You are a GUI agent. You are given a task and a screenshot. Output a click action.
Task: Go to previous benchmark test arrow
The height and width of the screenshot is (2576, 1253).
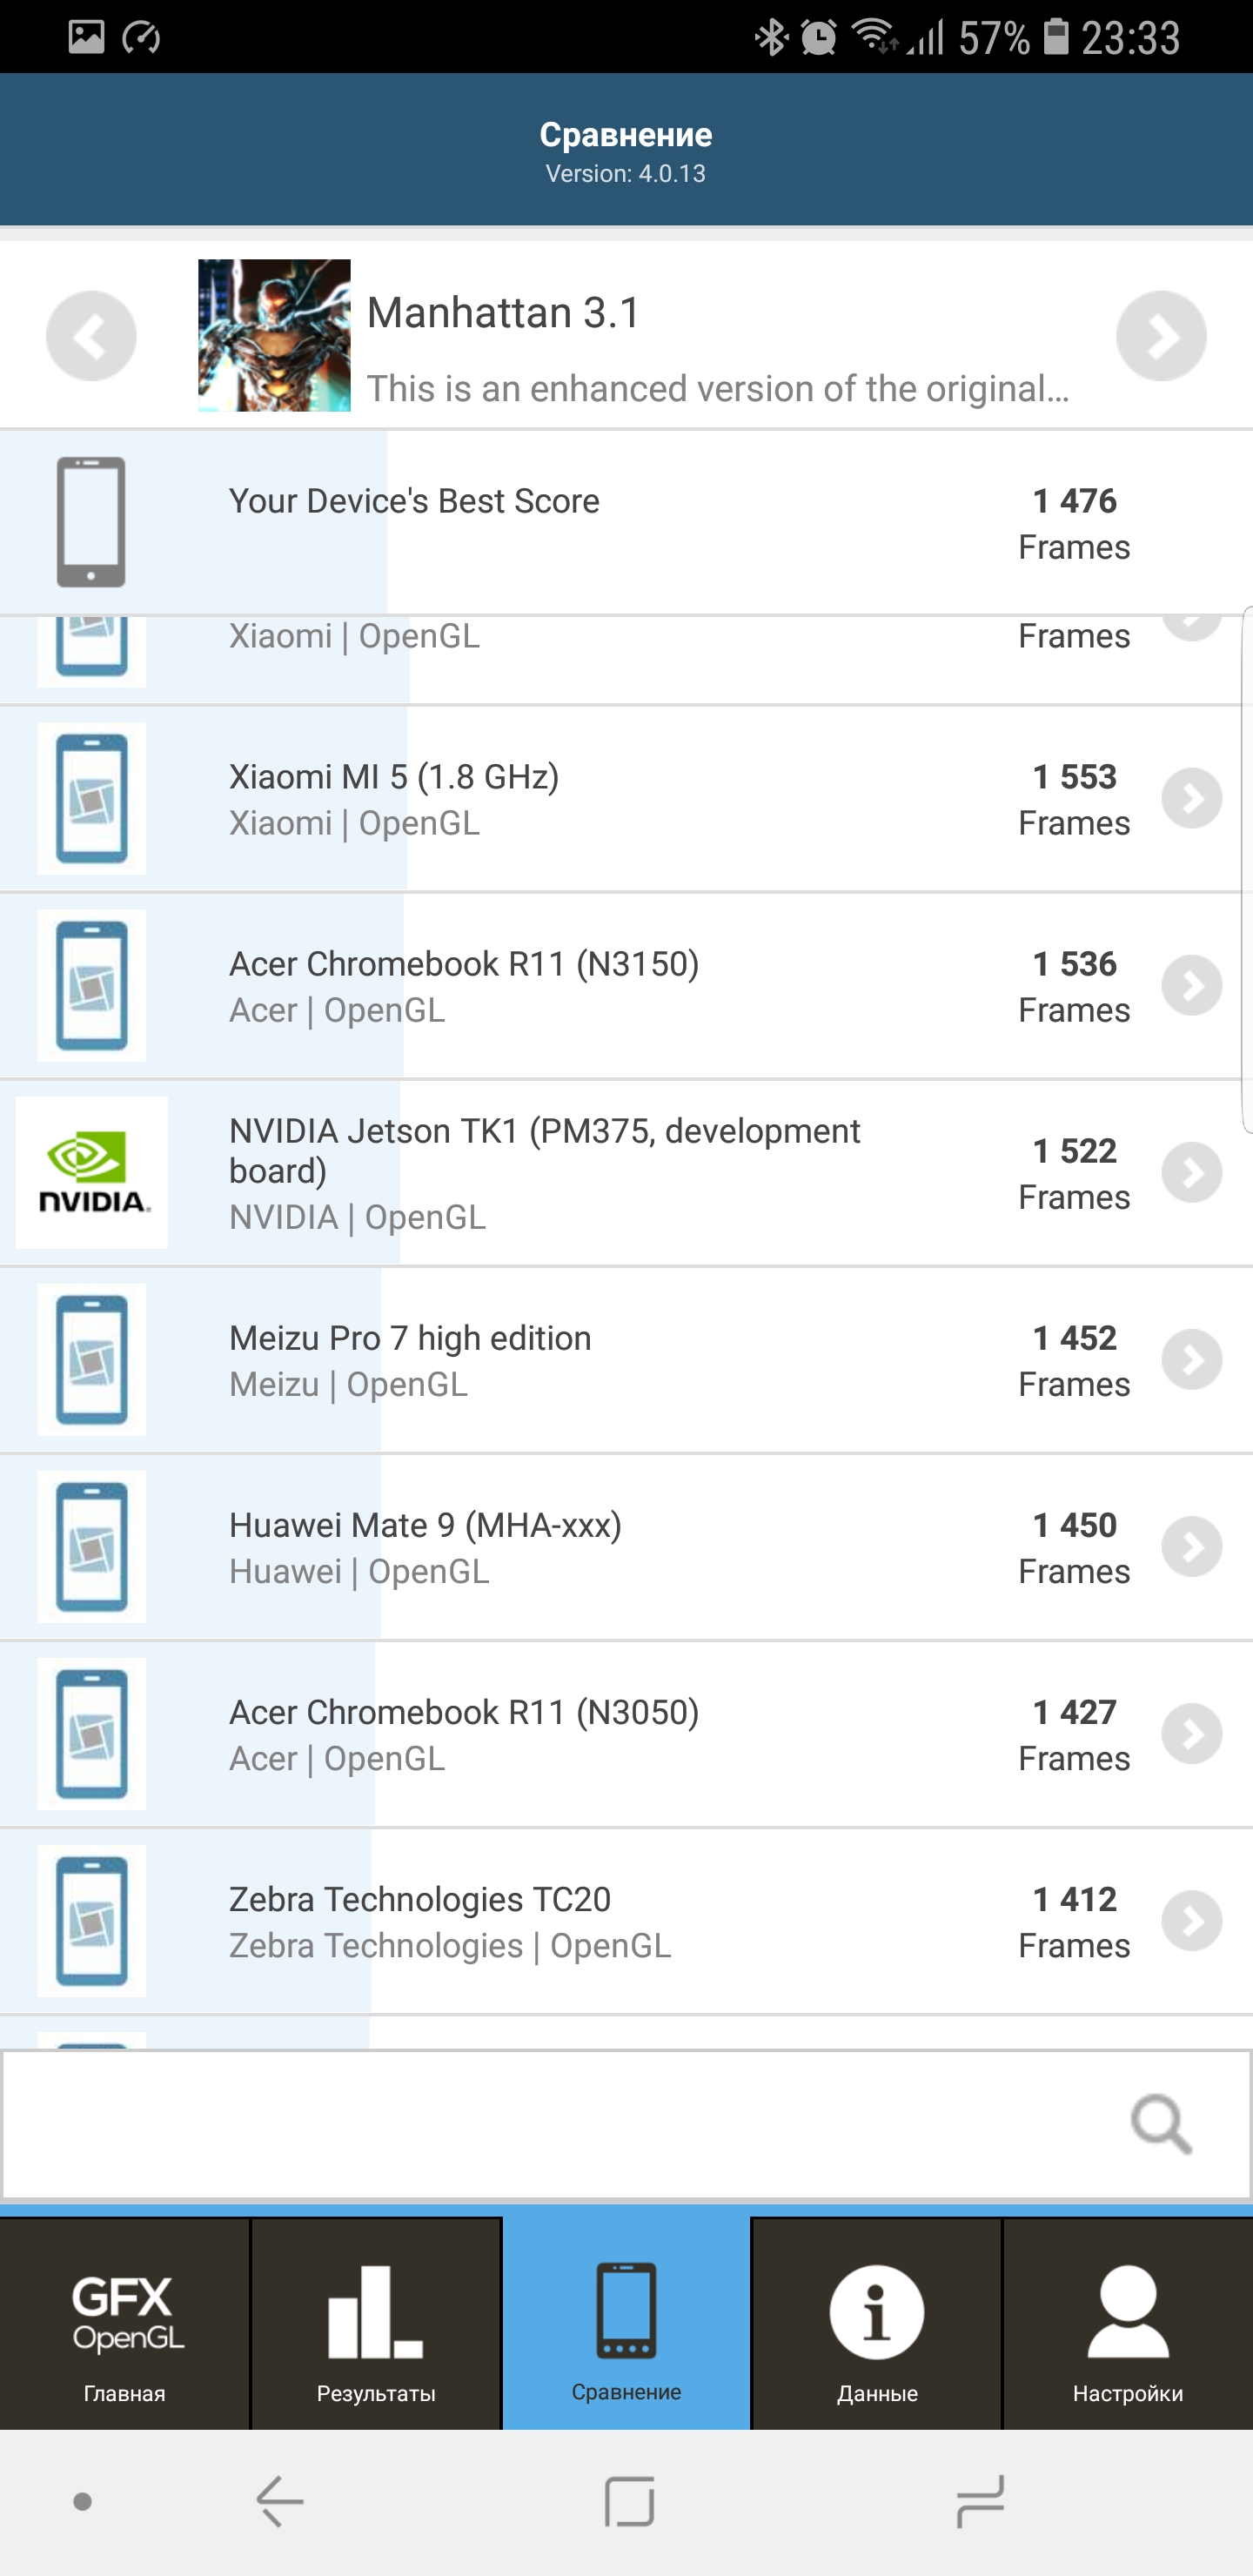(x=91, y=336)
